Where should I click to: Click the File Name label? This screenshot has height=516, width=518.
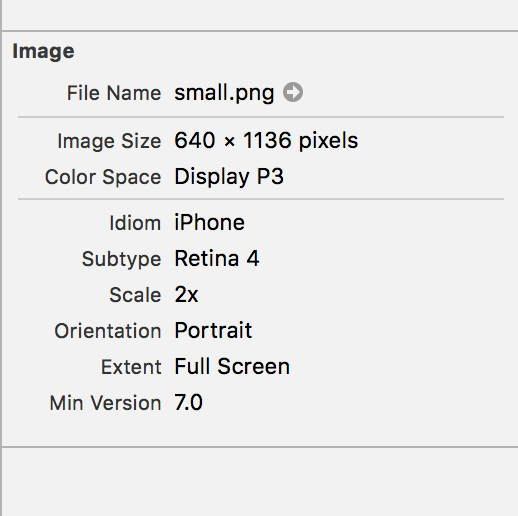114,93
